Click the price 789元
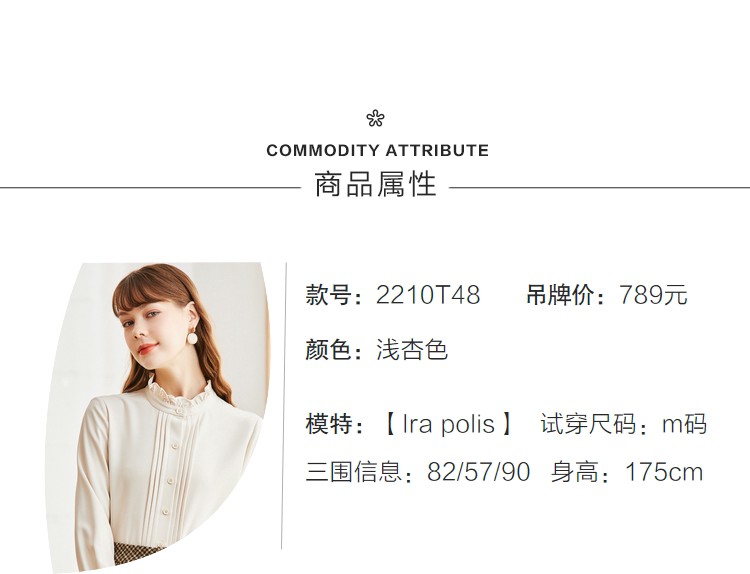 click(654, 296)
